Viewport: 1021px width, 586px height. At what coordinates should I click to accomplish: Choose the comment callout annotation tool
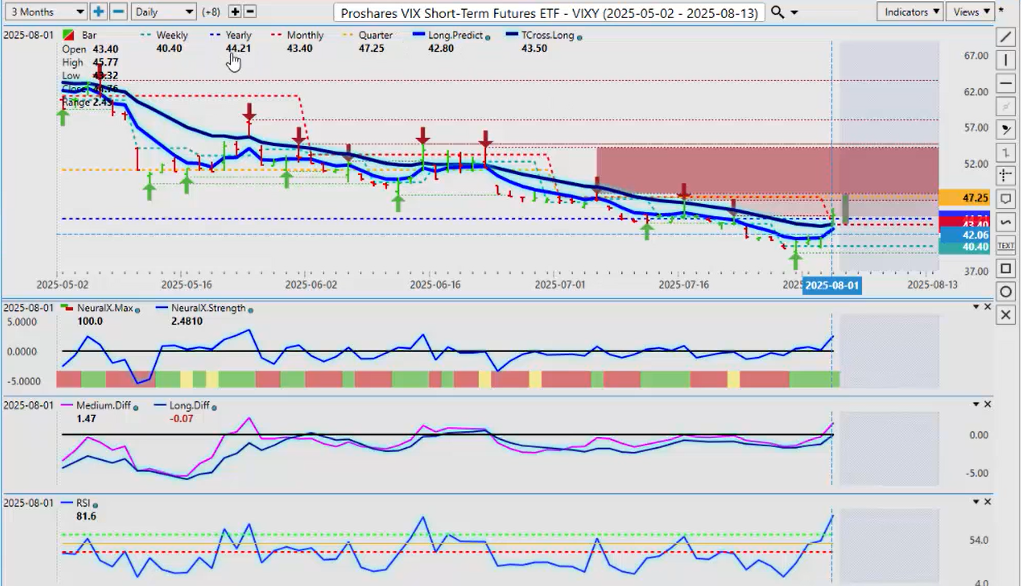tap(1006, 198)
